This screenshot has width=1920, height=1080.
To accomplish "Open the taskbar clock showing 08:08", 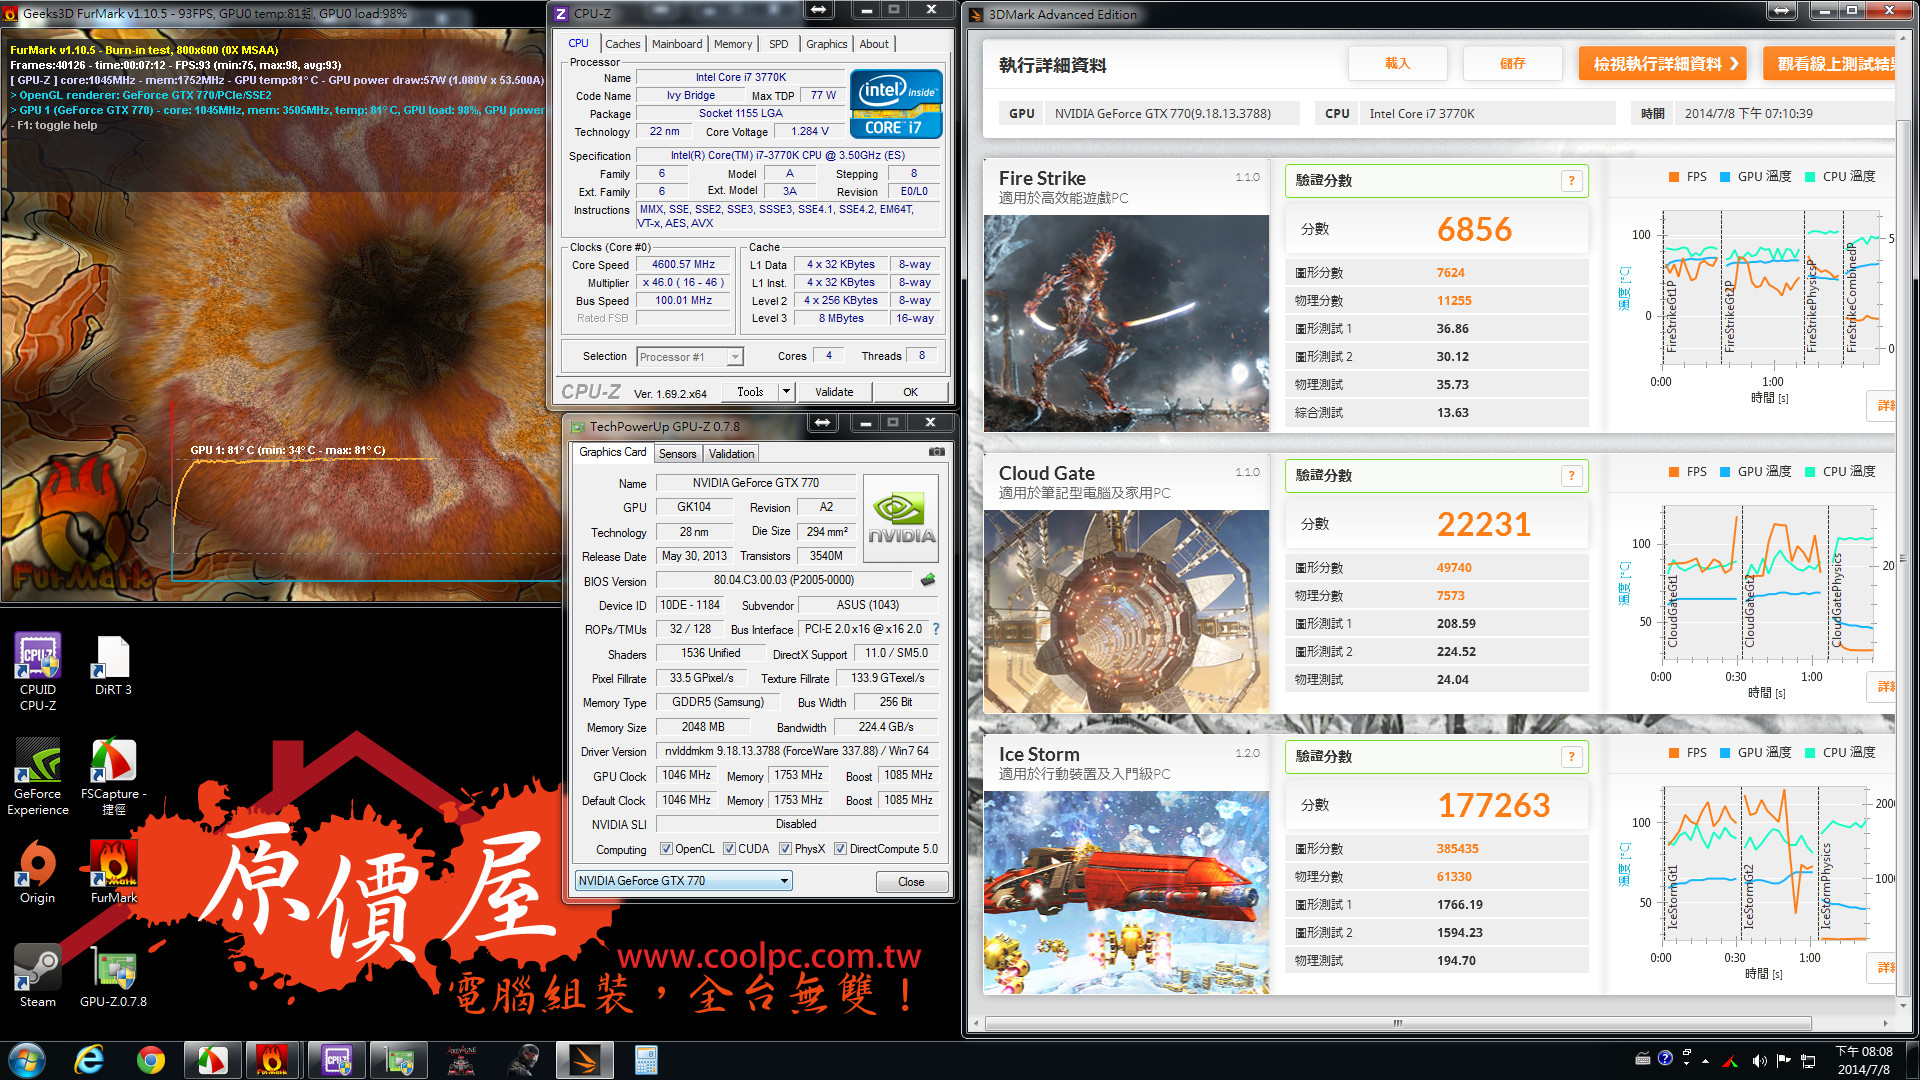I will coord(1863,1060).
